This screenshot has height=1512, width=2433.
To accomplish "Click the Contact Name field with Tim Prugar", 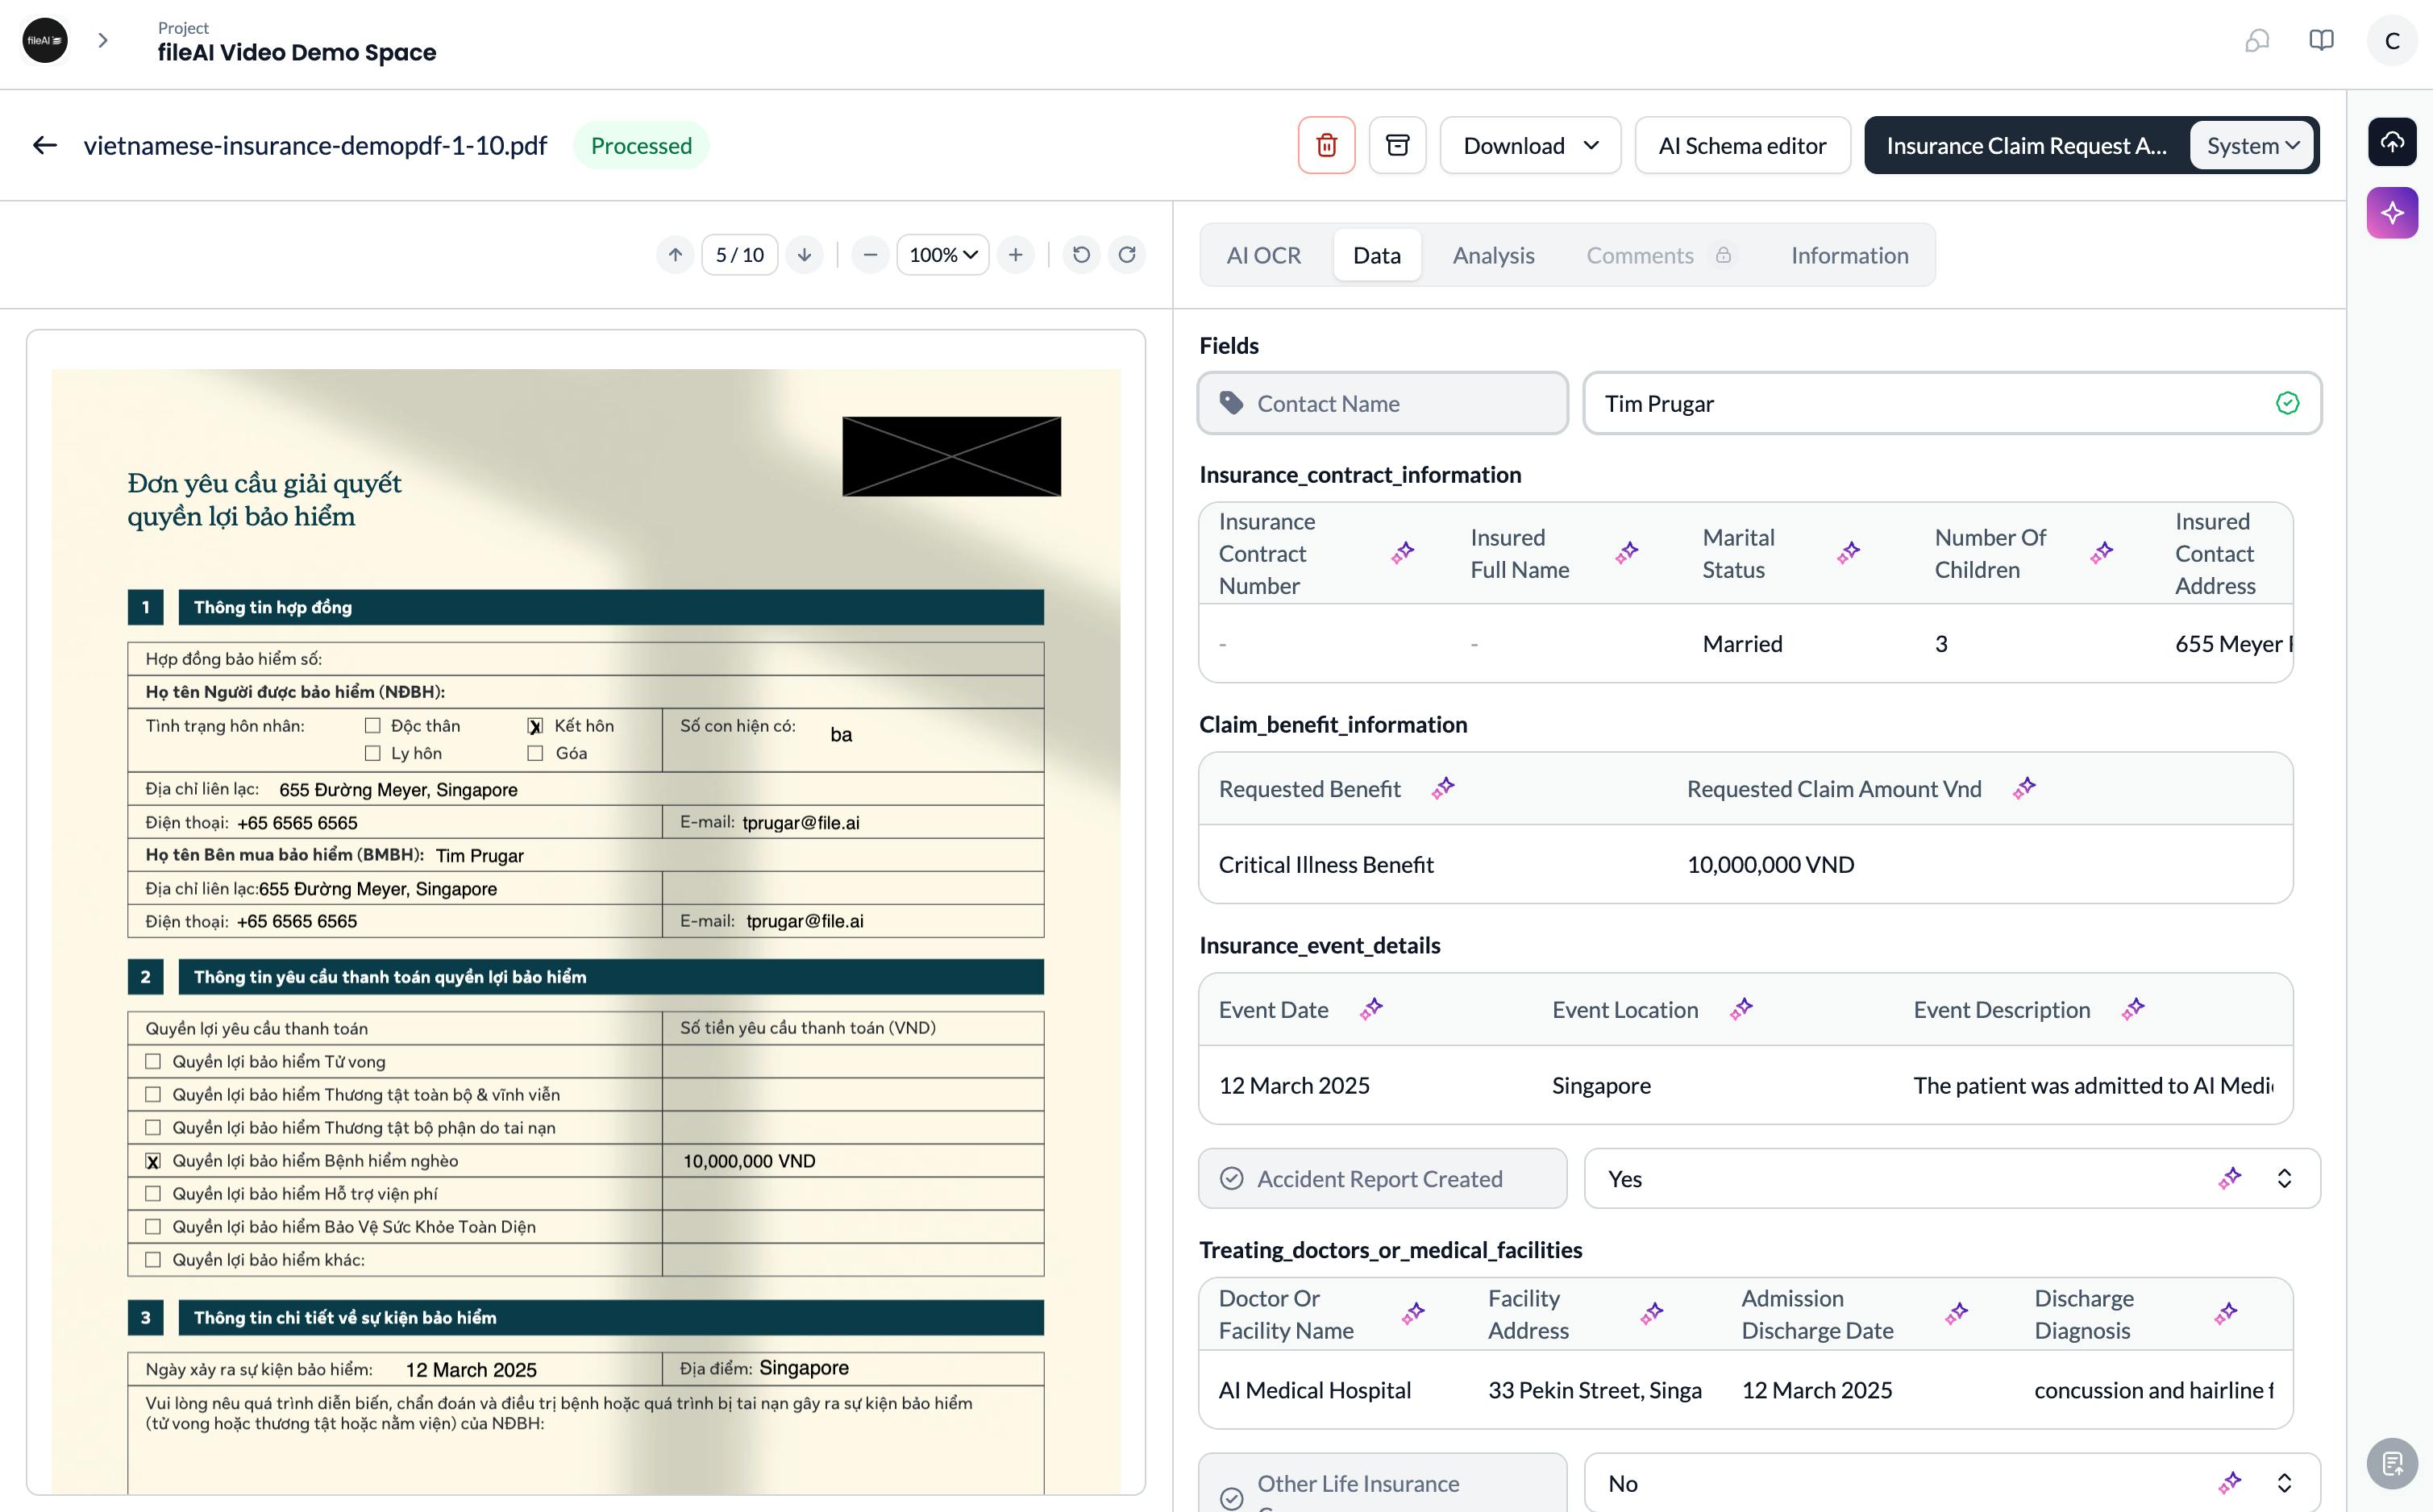I will pyautogui.click(x=1951, y=403).
